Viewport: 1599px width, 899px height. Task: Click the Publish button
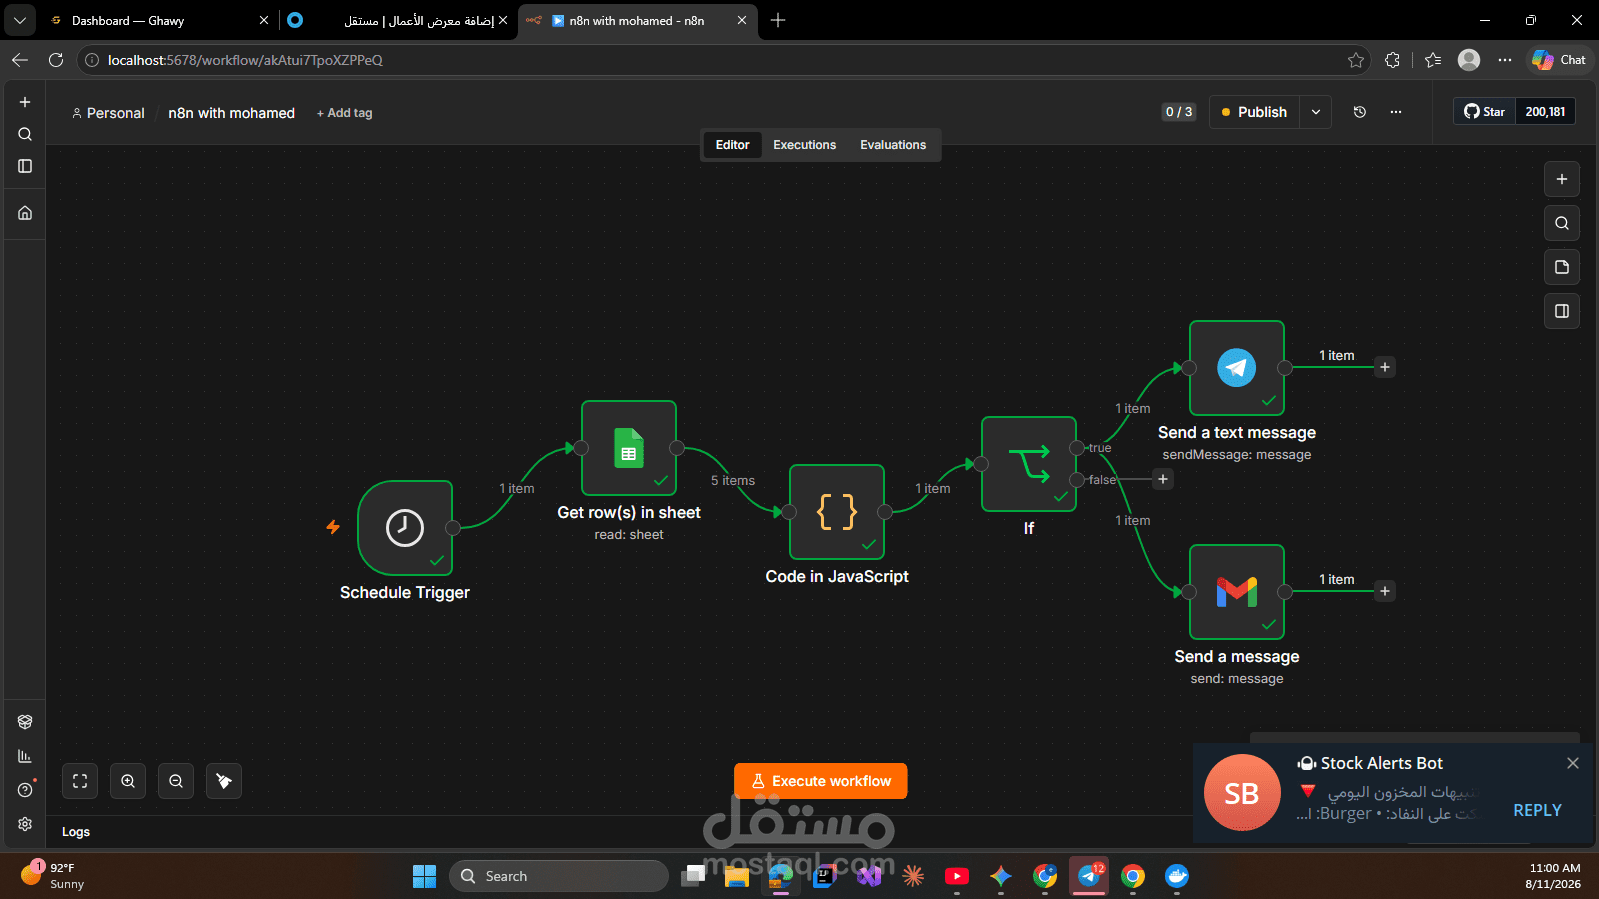click(1255, 112)
